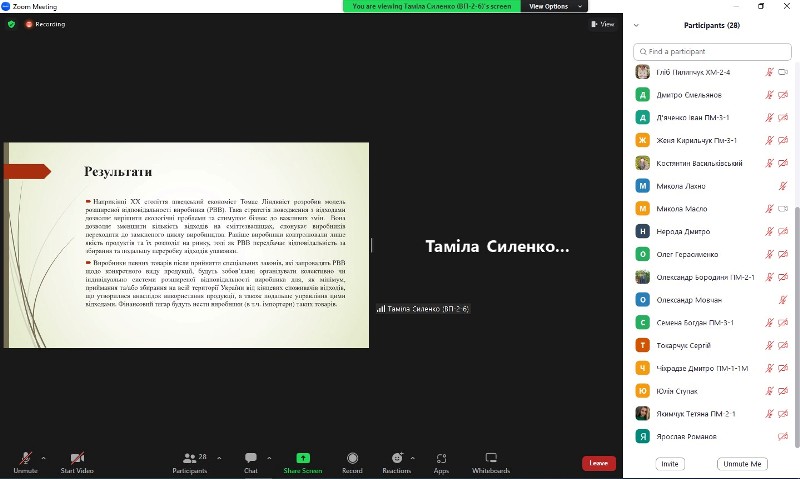Click Микола Масло's camera icon
Viewport: 800px width, 479px height.
tap(783, 209)
